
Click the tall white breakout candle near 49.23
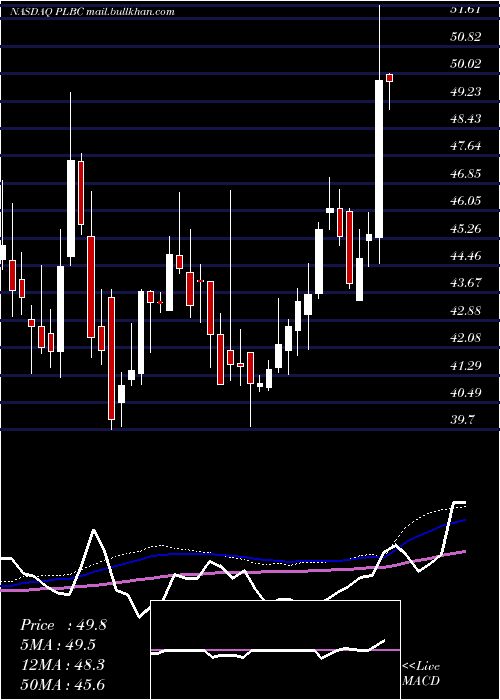tap(379, 159)
